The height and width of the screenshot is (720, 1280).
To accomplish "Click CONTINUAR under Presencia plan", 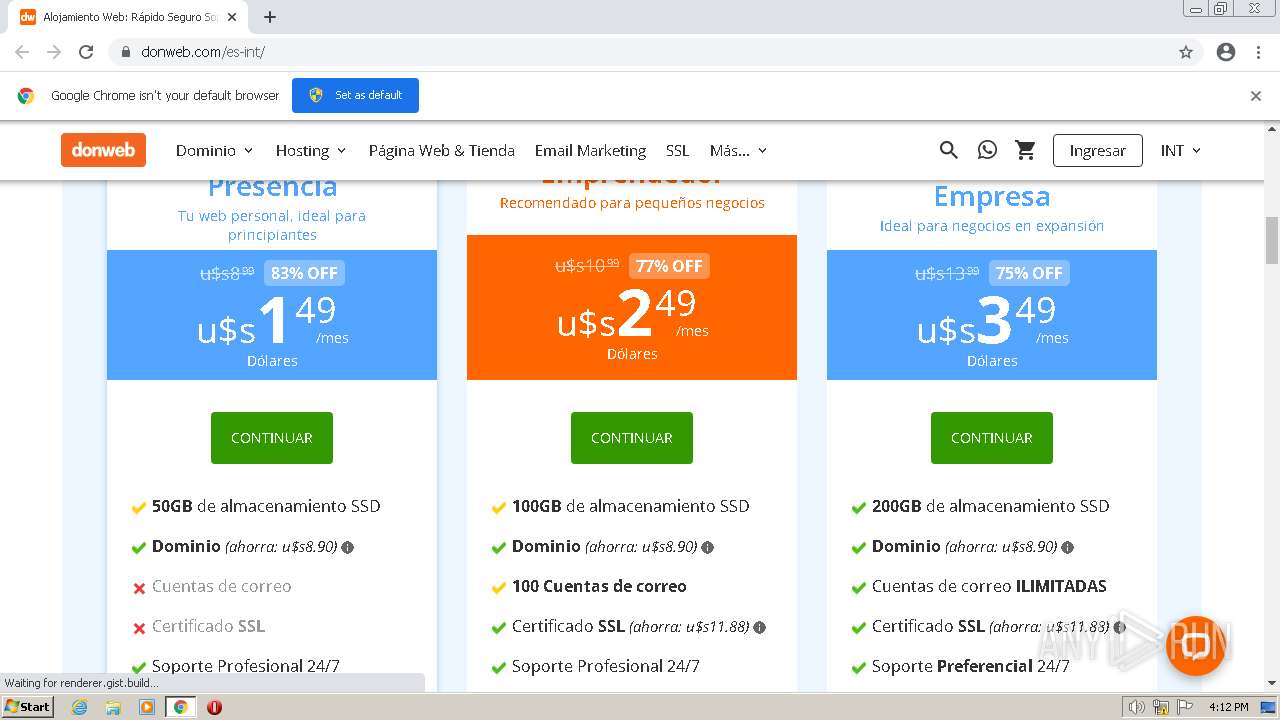I will [x=272, y=438].
